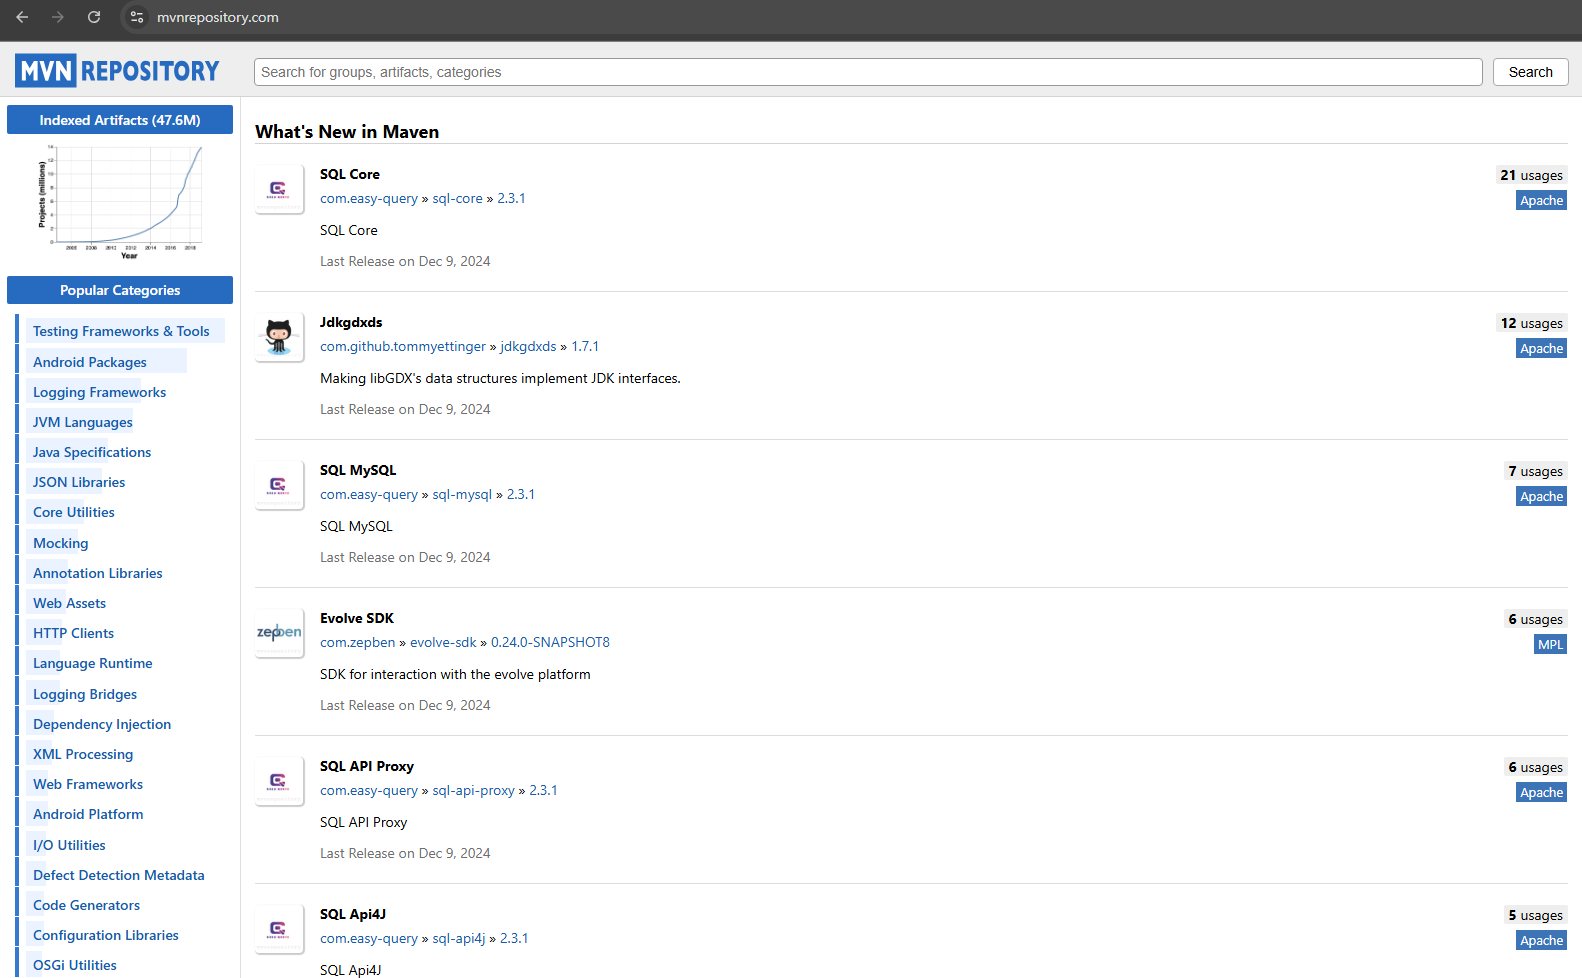Viewport: 1582px width, 978px height.
Task: Open com.zepben group link
Action: pyautogui.click(x=358, y=642)
